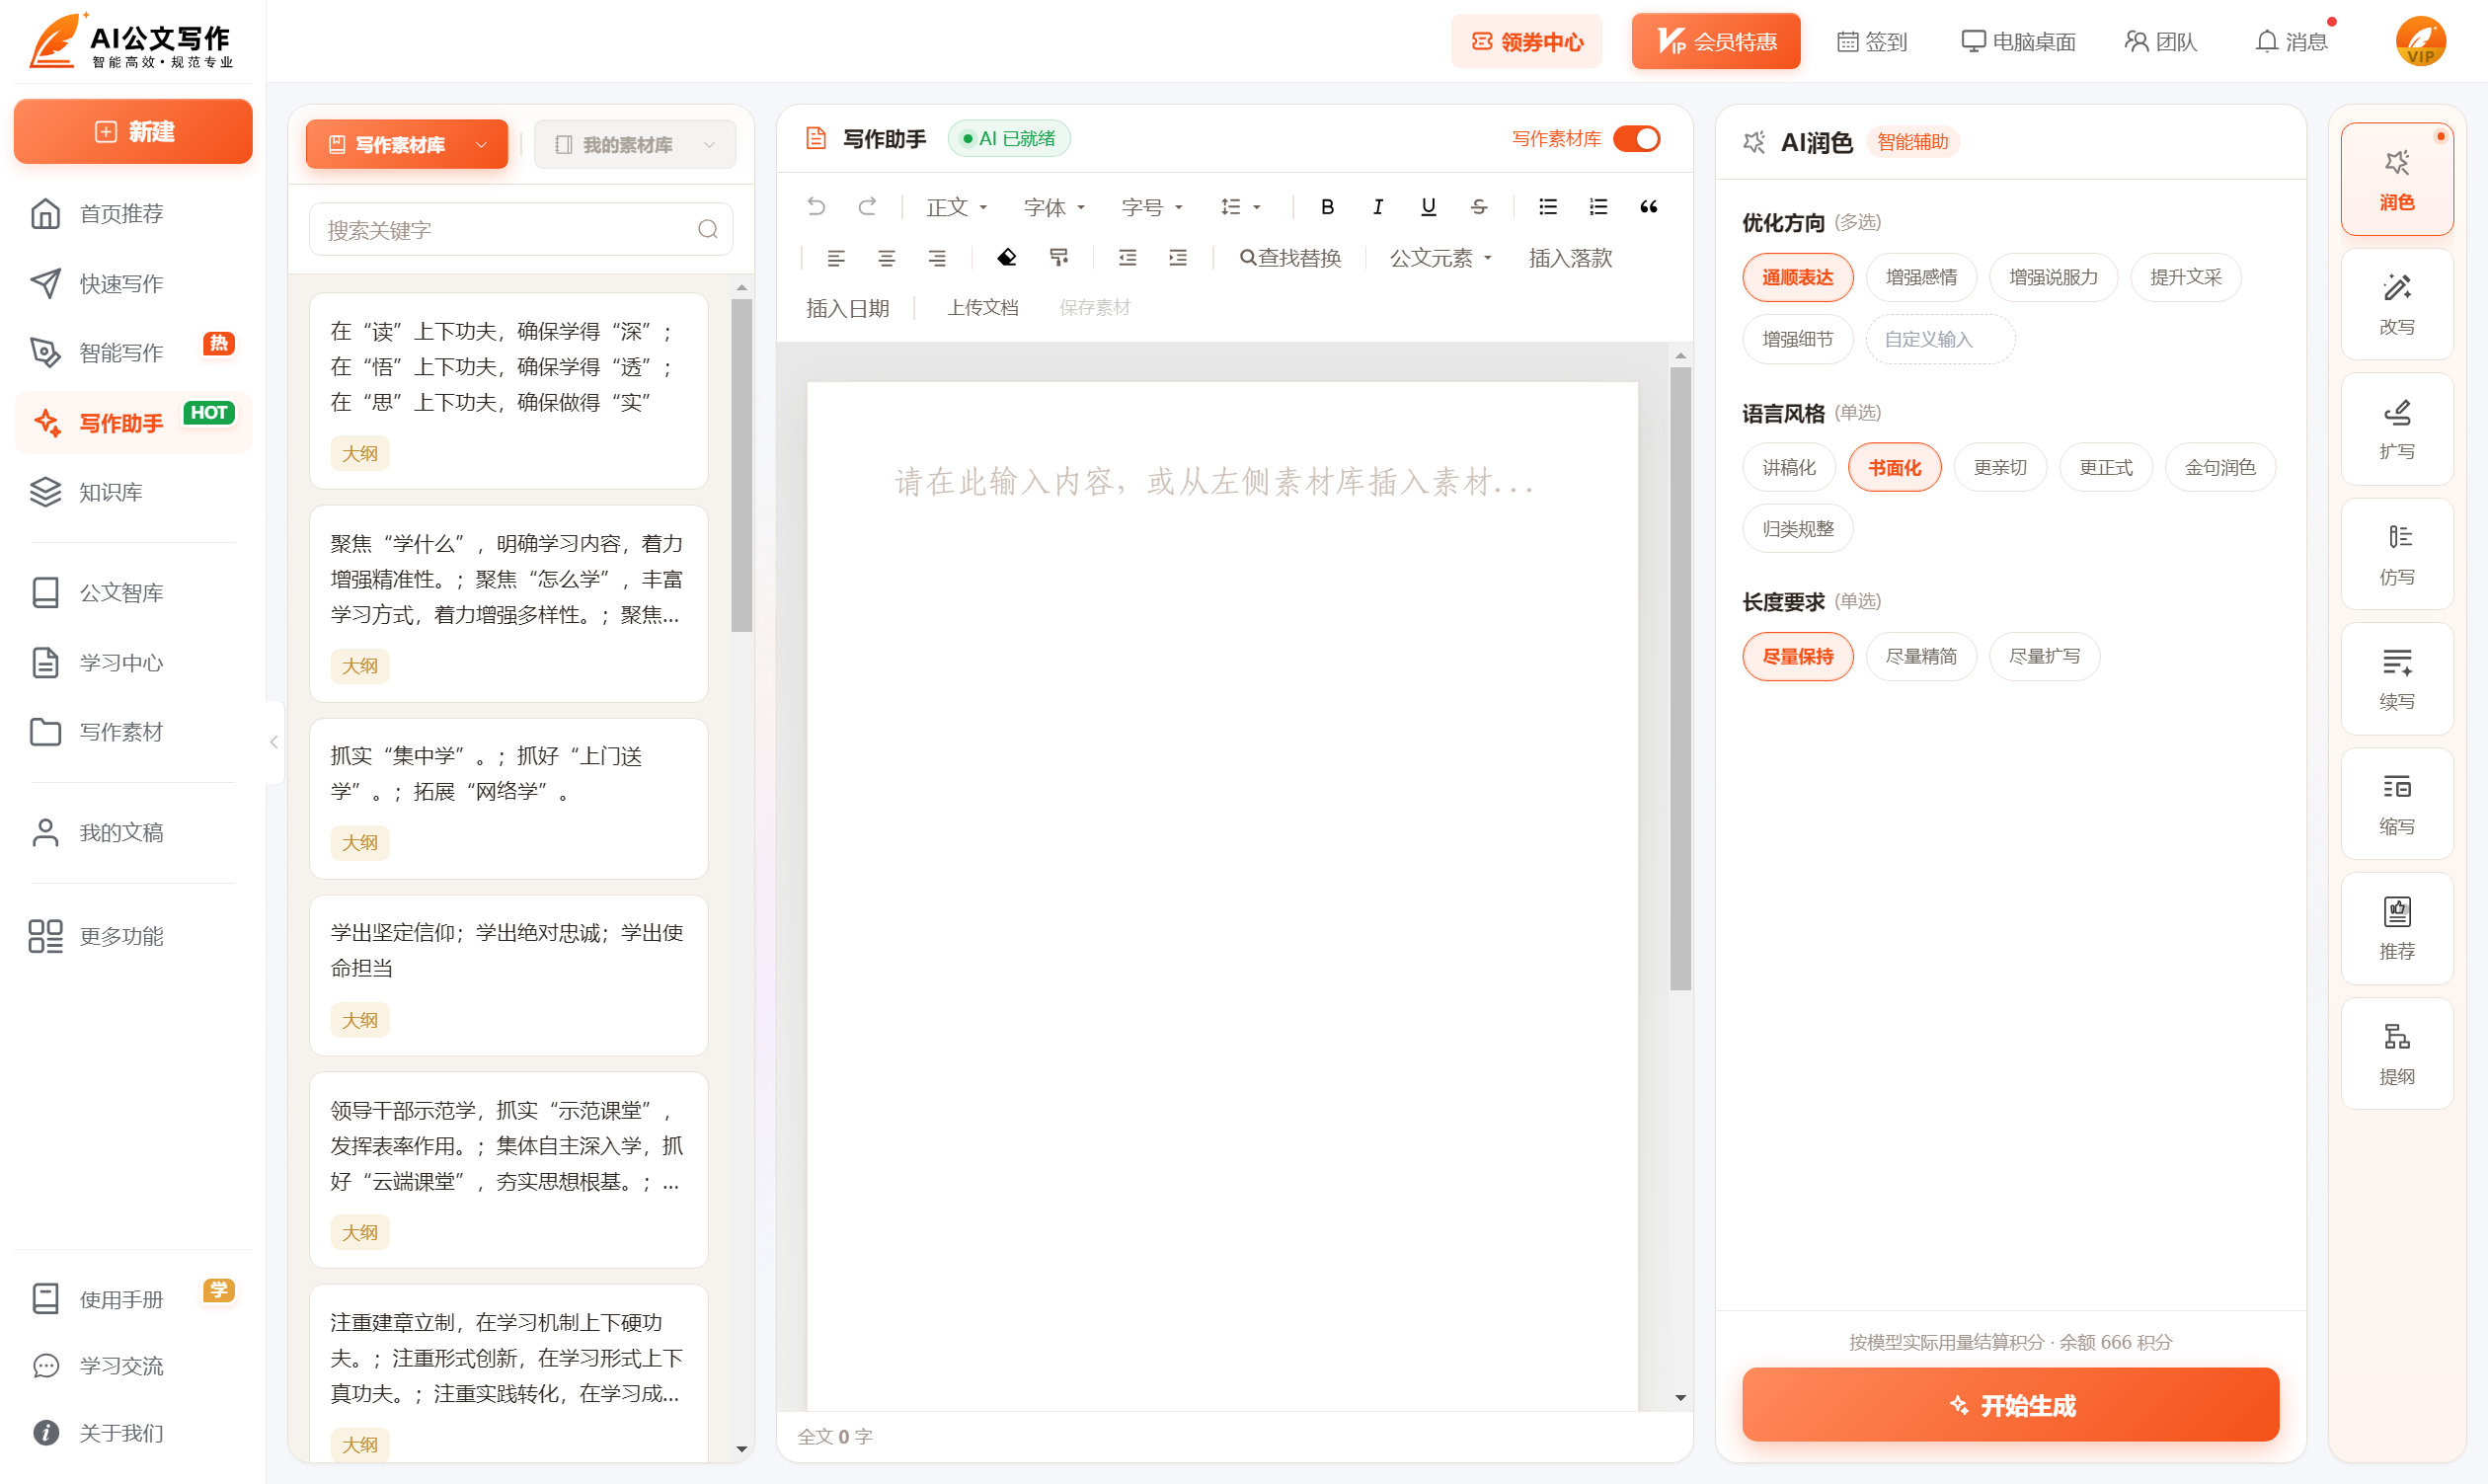Apply strikethrough formatting
Screen dimensions: 2488x1484
[1478, 206]
